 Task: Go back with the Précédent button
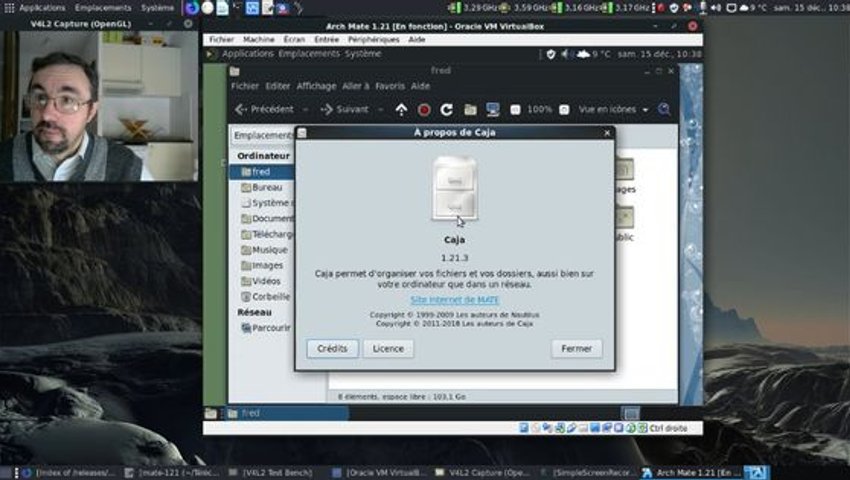click(x=265, y=110)
